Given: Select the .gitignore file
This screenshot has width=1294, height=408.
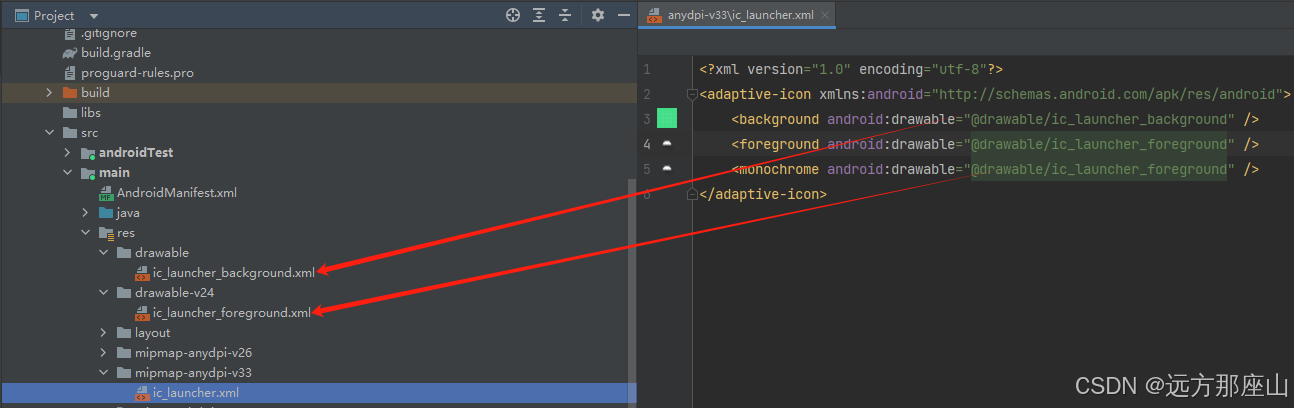Looking at the screenshot, I should (x=108, y=33).
